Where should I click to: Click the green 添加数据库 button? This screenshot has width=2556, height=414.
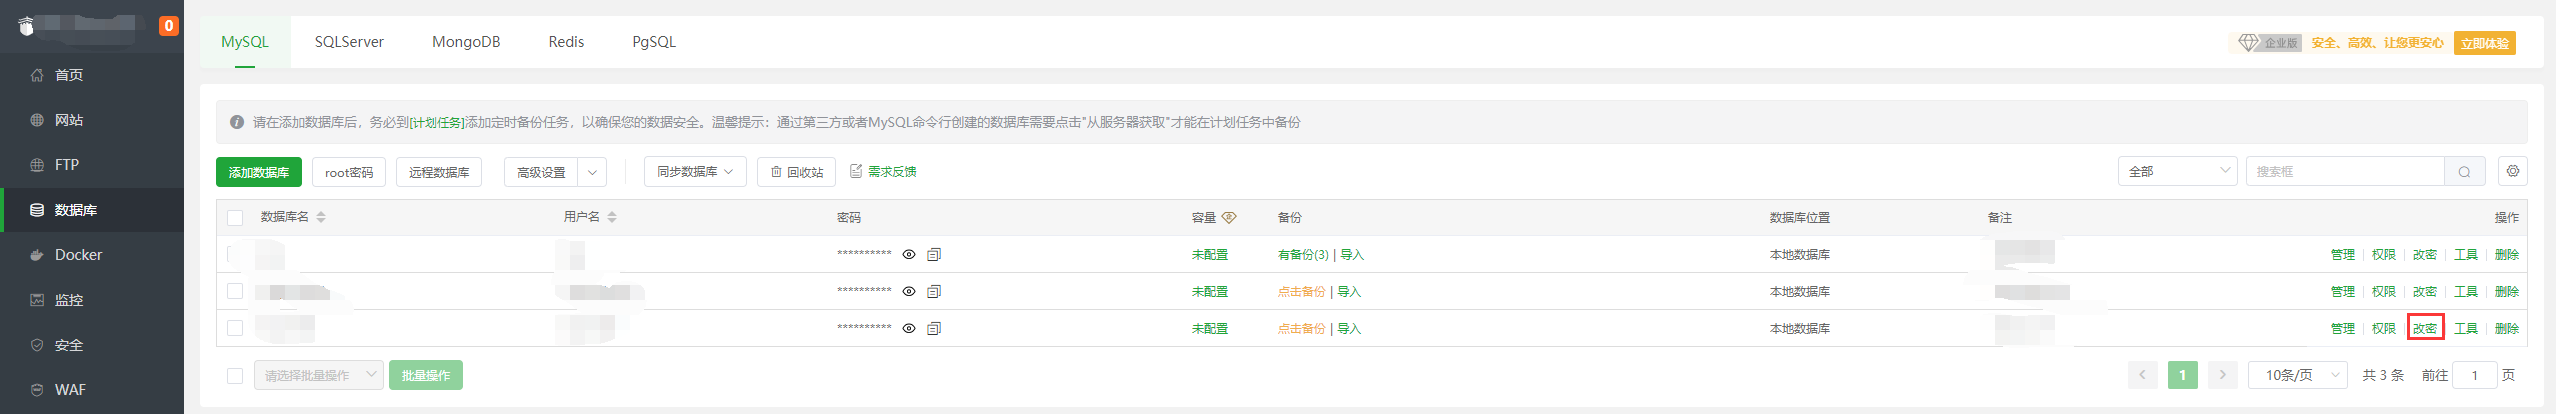258,172
